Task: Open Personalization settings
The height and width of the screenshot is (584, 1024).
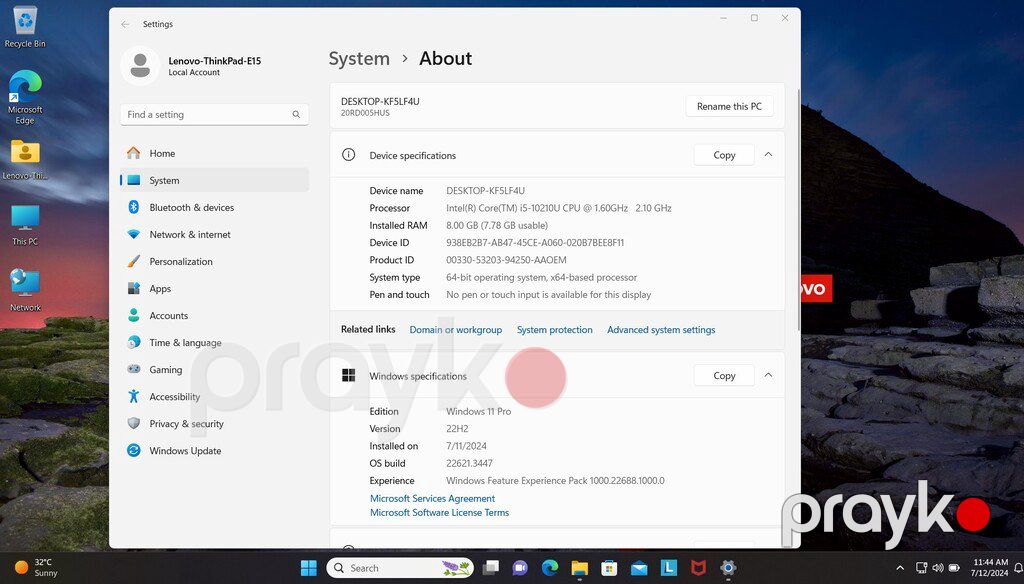Action: (x=214, y=261)
